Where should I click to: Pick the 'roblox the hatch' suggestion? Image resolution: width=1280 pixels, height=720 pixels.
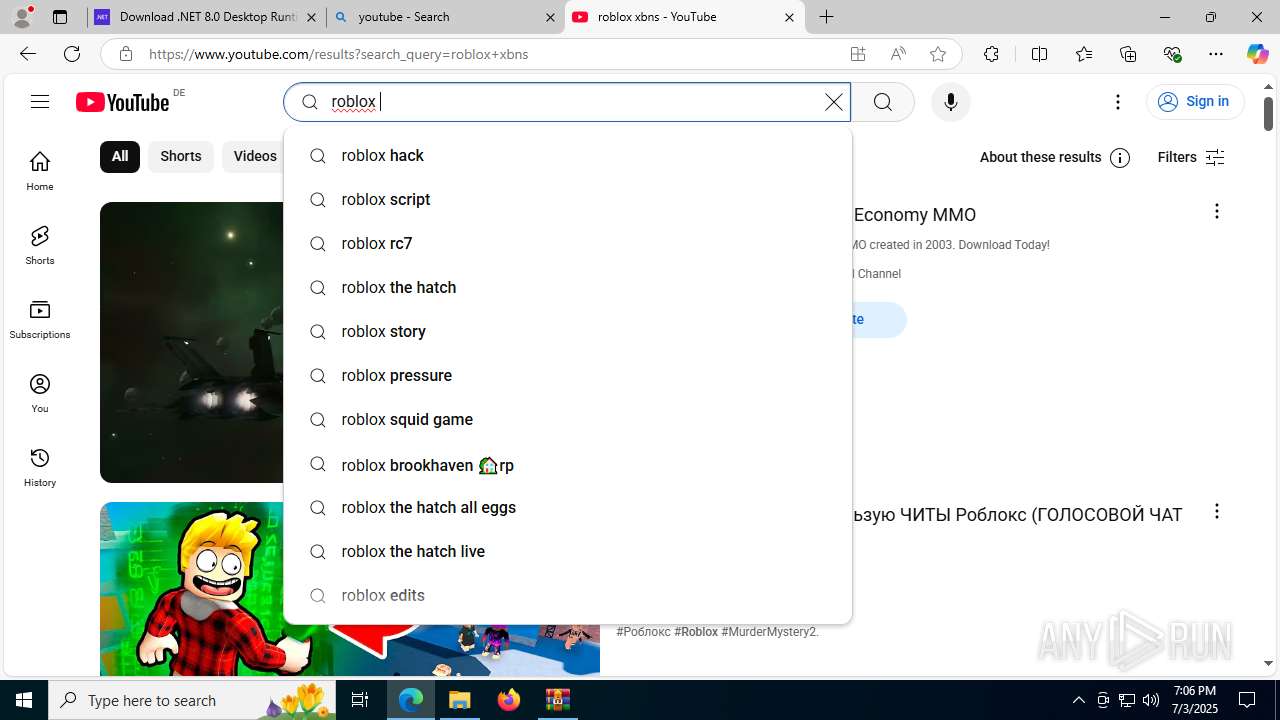pyautogui.click(x=568, y=287)
